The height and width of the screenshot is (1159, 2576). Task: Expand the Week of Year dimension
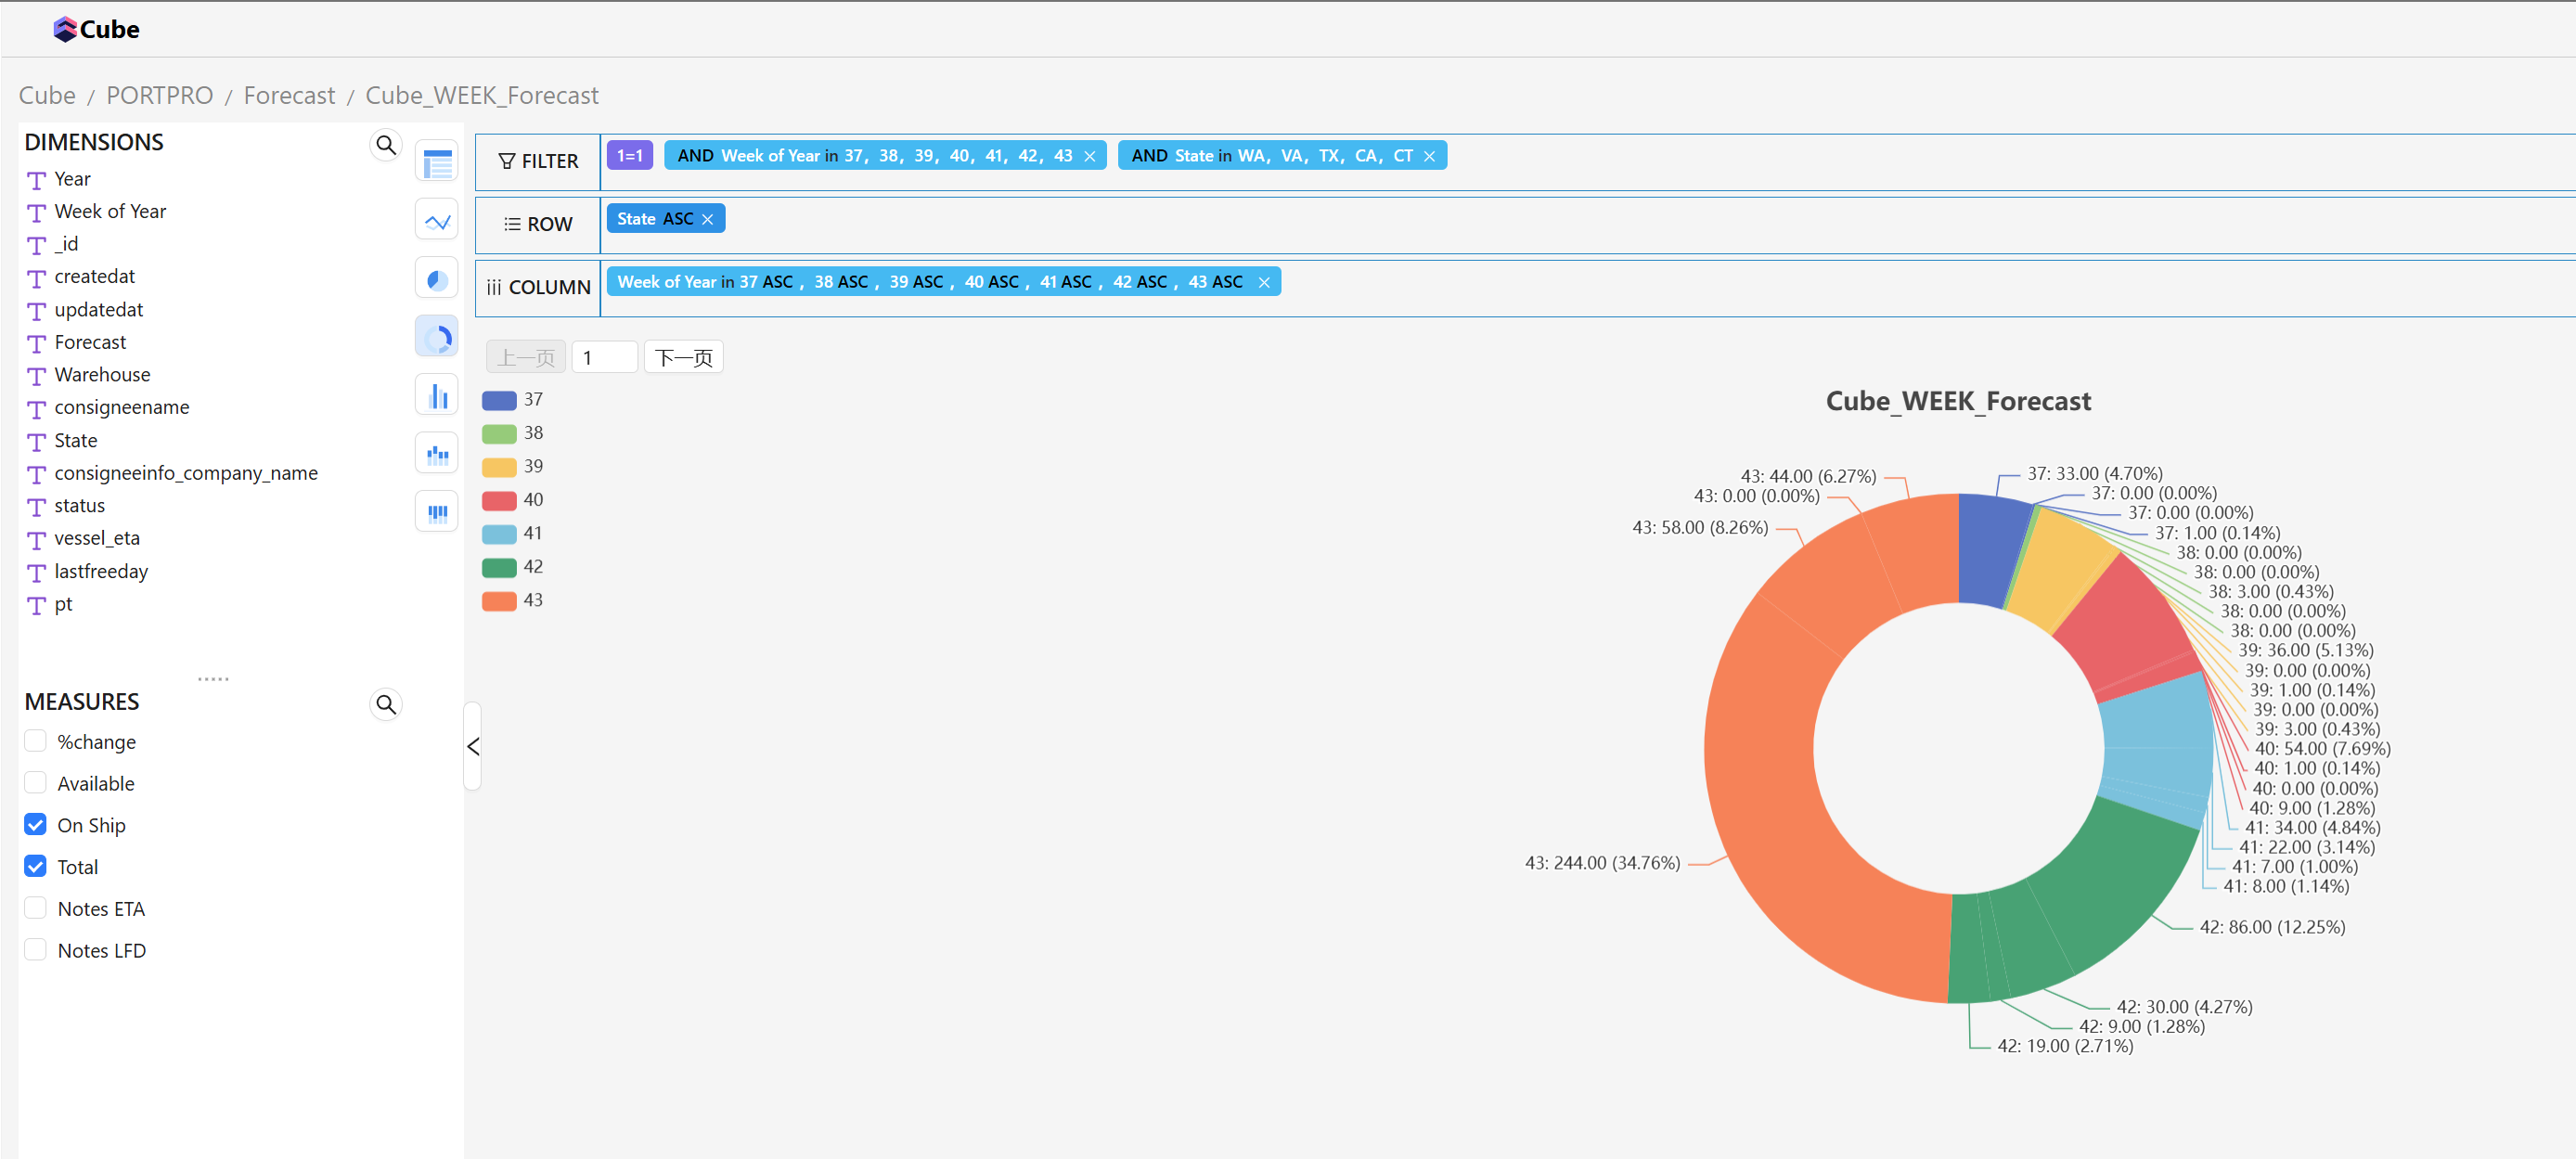tap(111, 211)
